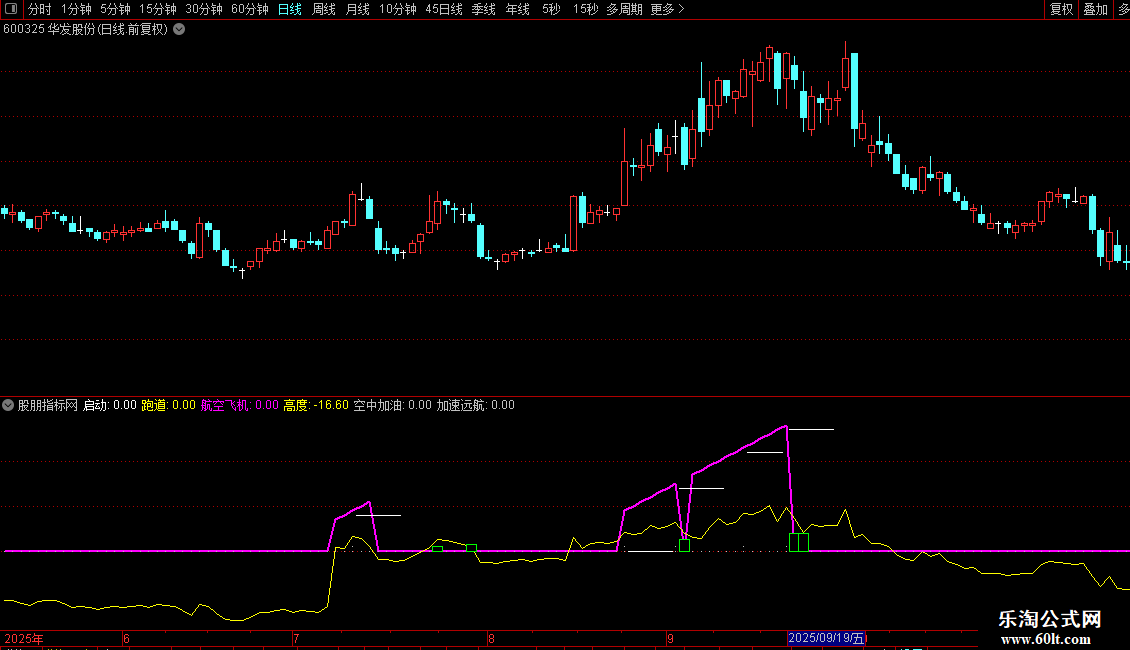This screenshot has width=1130, height=650.
Task: Click the 空中加油: 0.00 indicator value
Action: (x=393, y=405)
